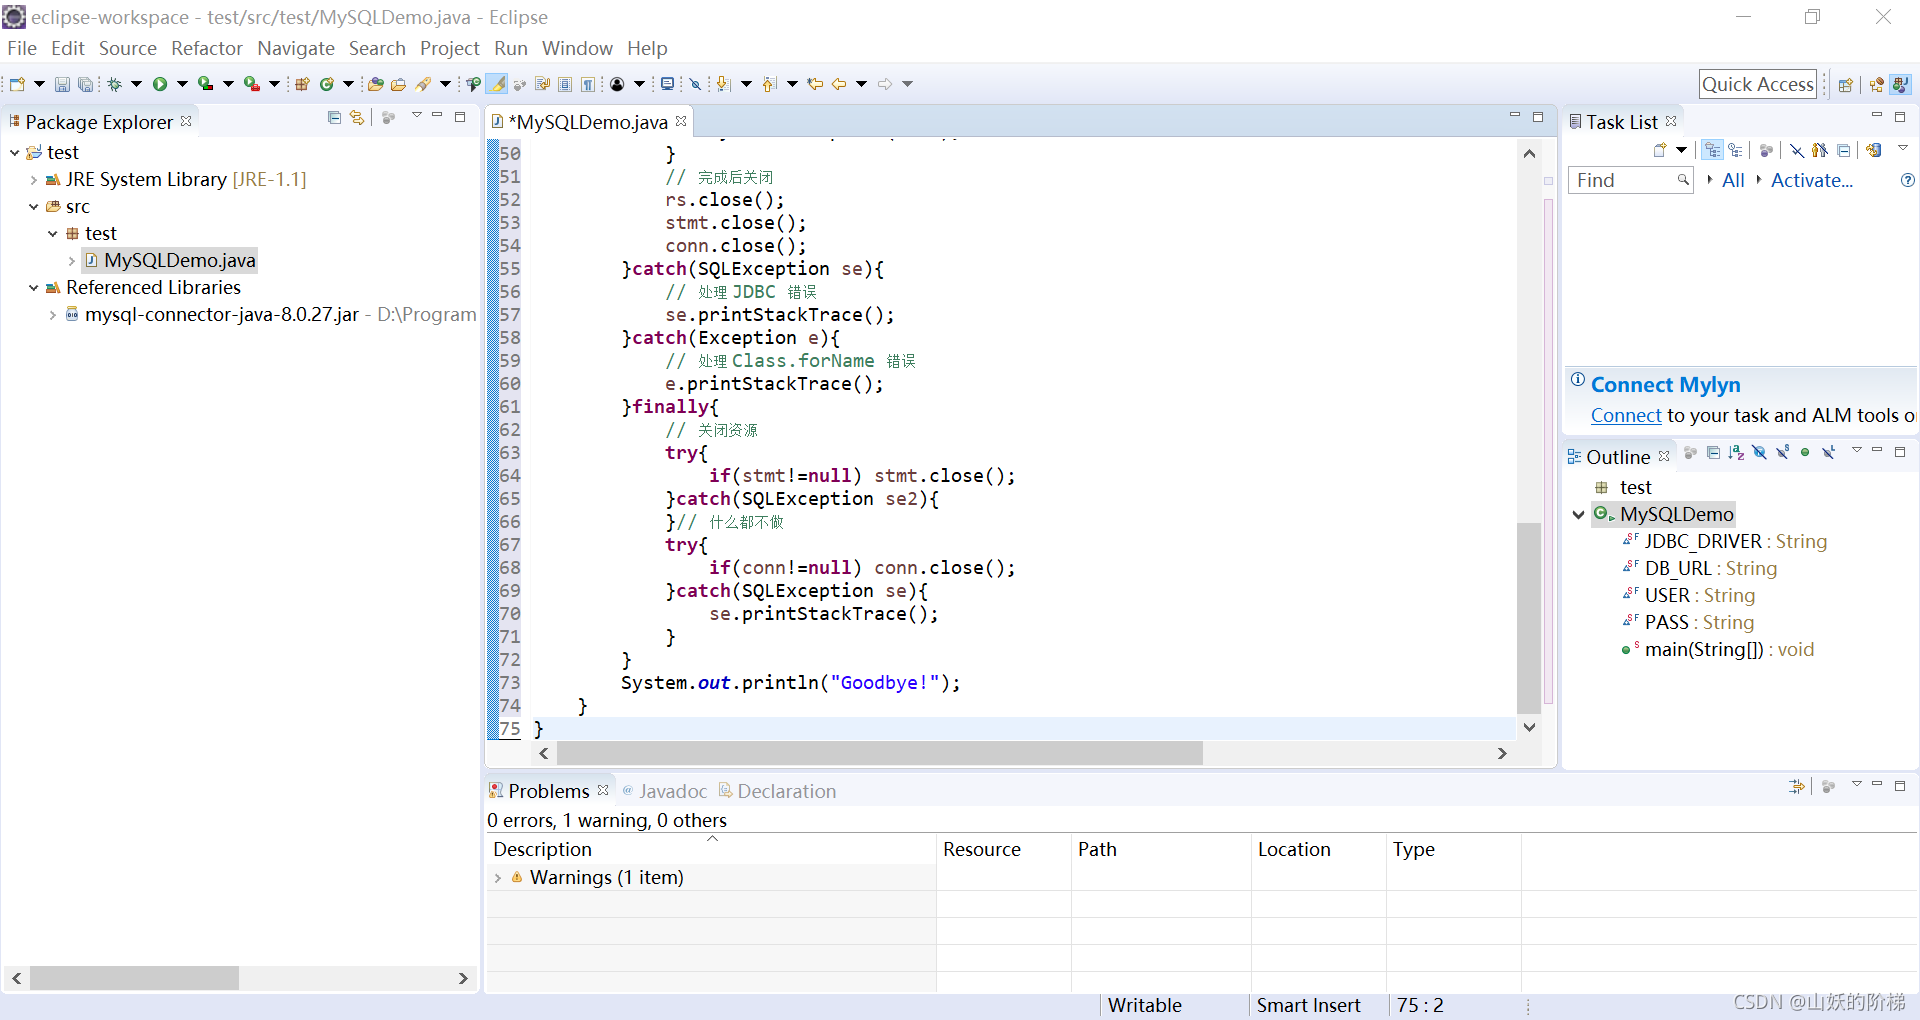Collapse All in Package Explorer
Screen dimensions: 1920x1020
pyautogui.click(x=334, y=118)
